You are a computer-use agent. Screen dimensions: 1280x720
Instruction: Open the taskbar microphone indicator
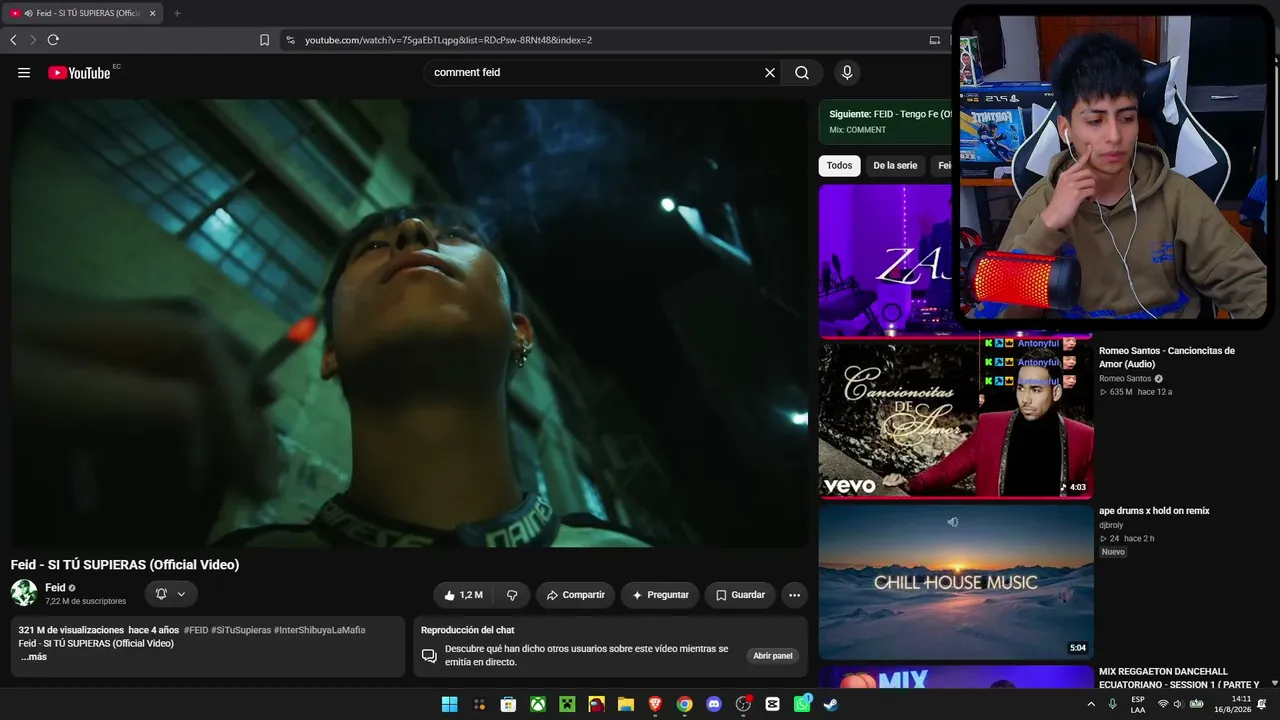(1112, 704)
